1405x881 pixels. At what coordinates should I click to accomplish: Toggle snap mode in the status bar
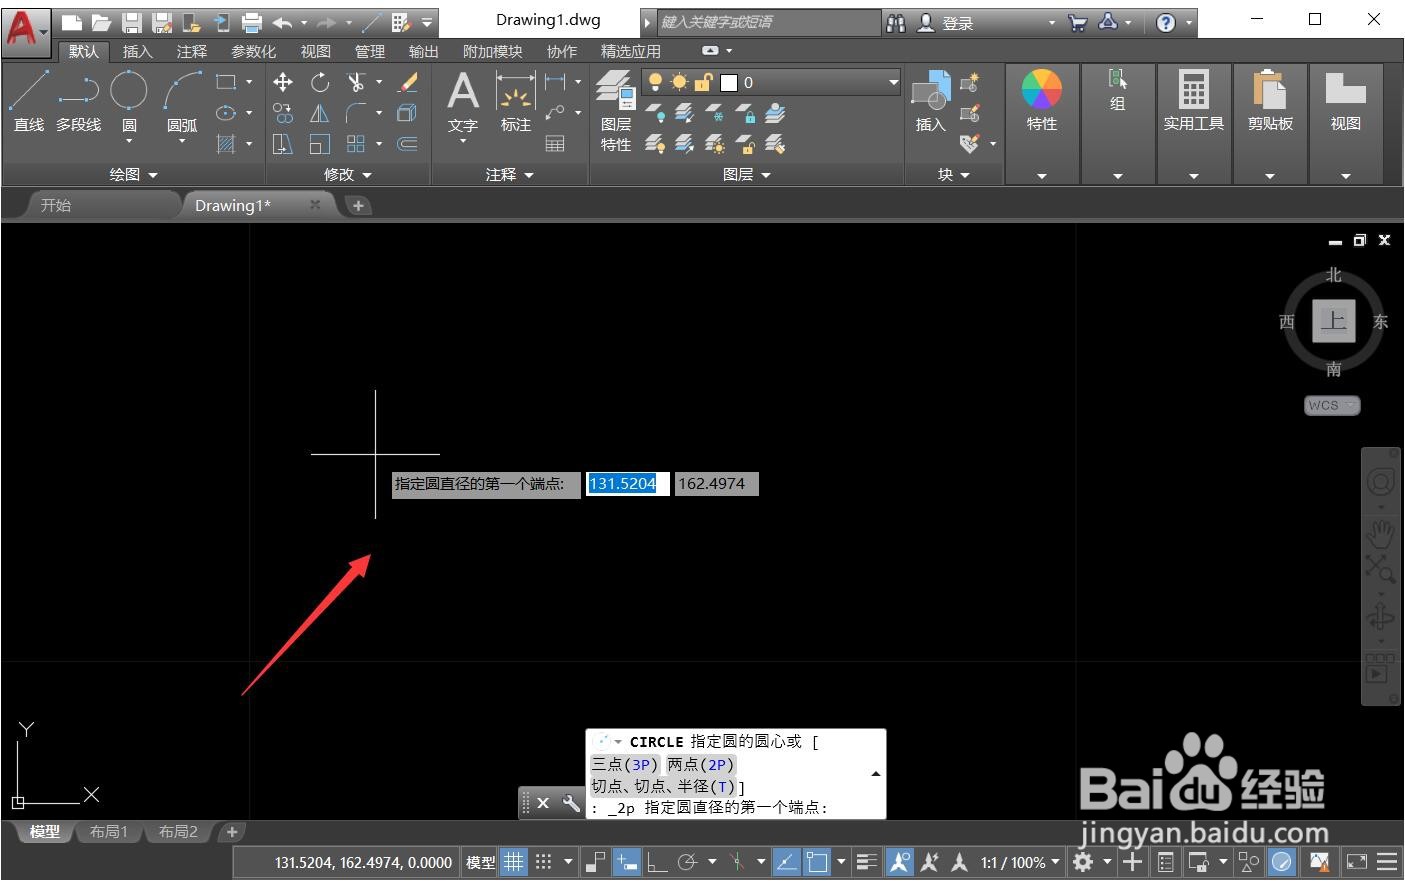coord(544,862)
